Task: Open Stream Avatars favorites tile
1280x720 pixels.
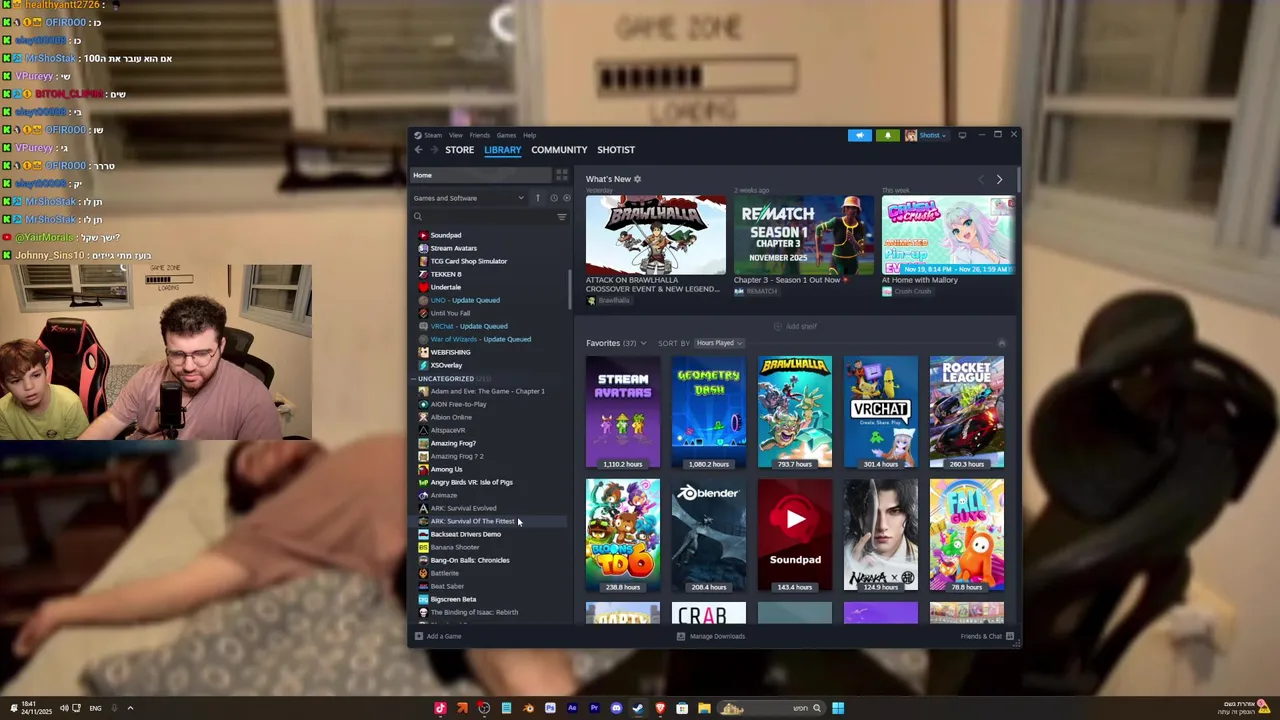Action: tap(623, 412)
